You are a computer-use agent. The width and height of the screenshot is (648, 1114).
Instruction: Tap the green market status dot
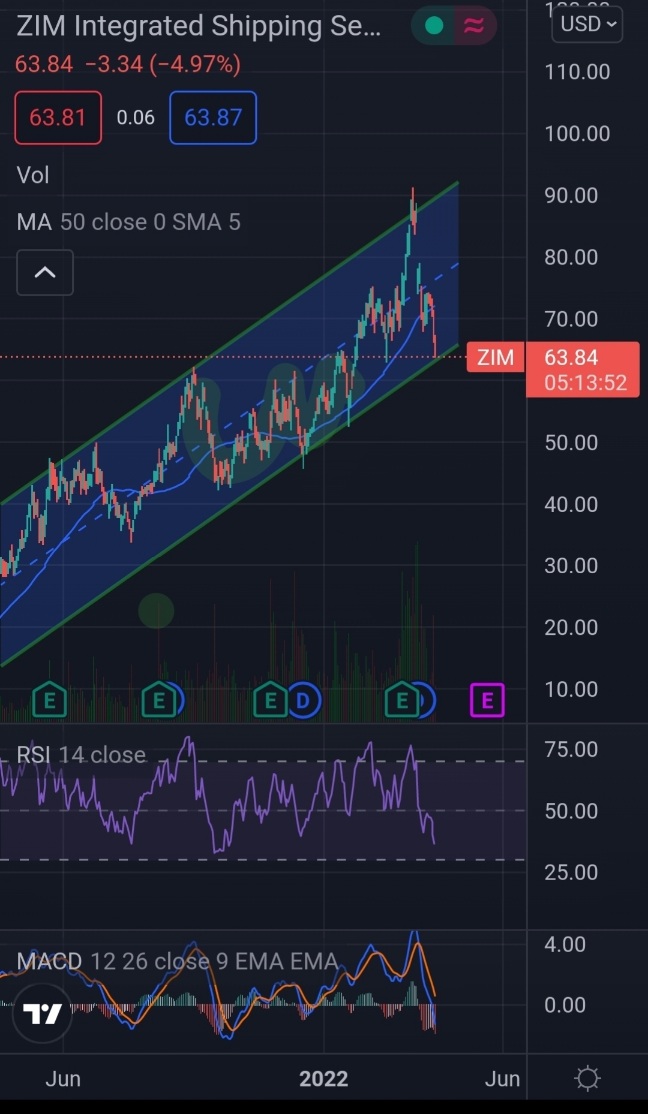pyautogui.click(x=434, y=26)
